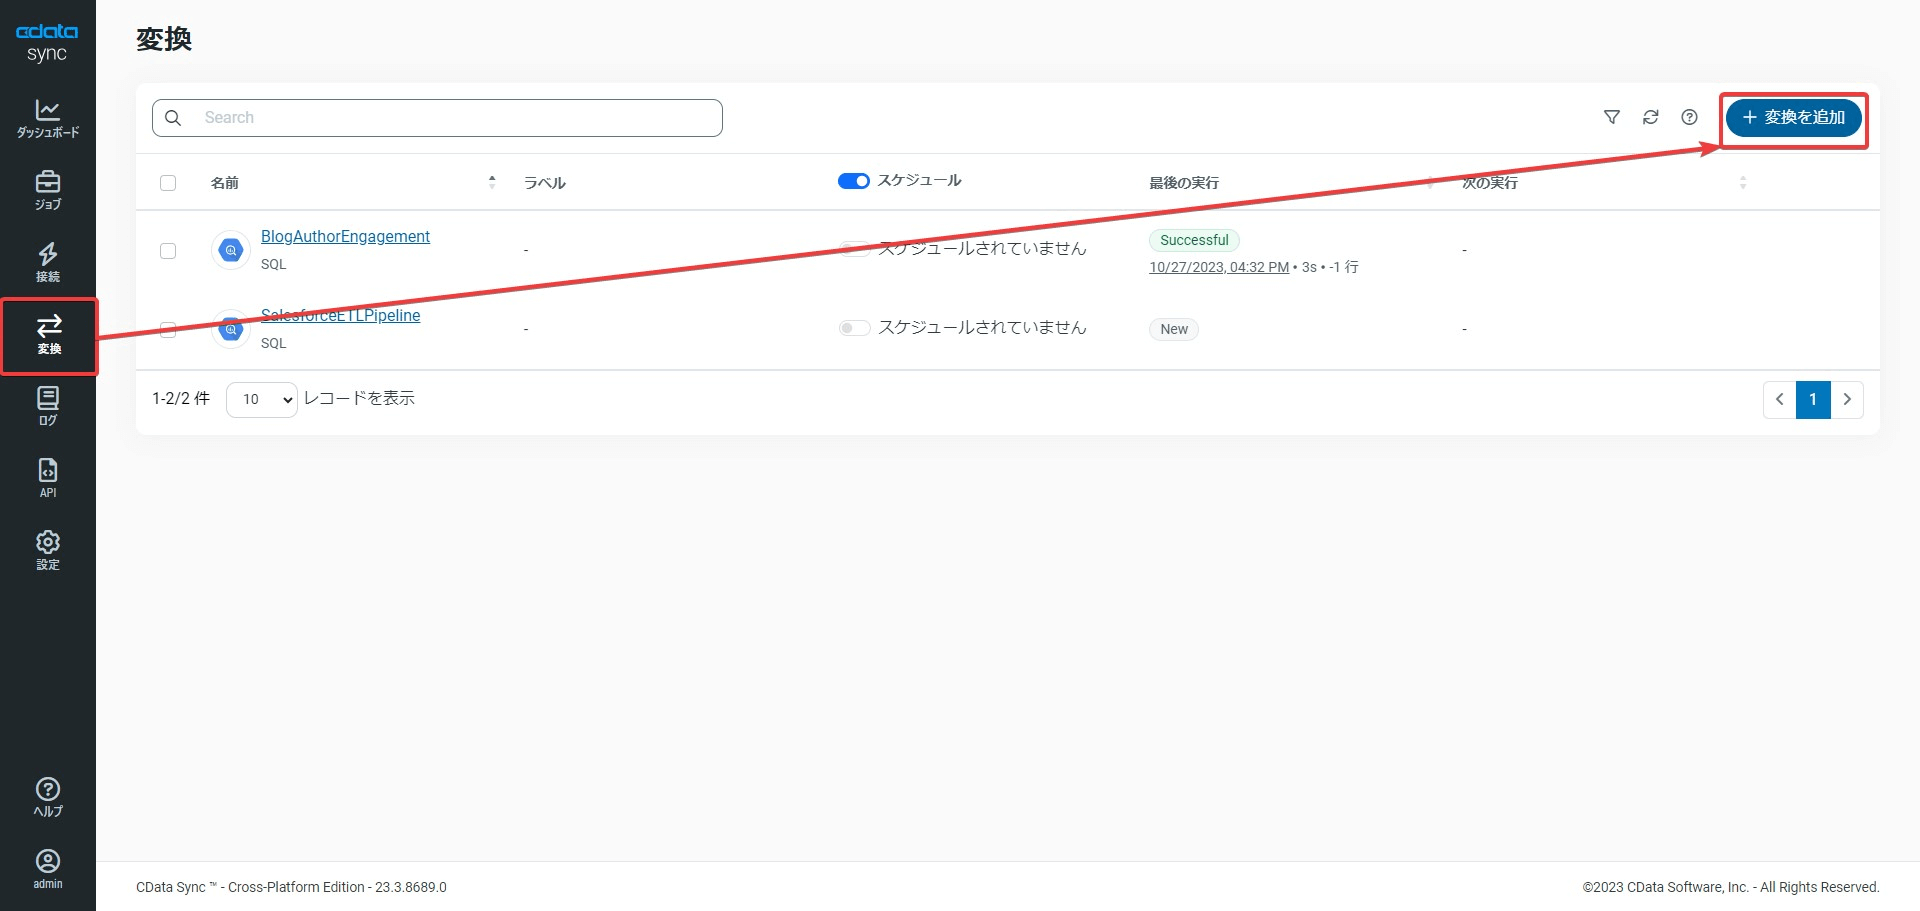Open 設定 settings in sidebar
The height and width of the screenshot is (911, 1920).
point(47,550)
